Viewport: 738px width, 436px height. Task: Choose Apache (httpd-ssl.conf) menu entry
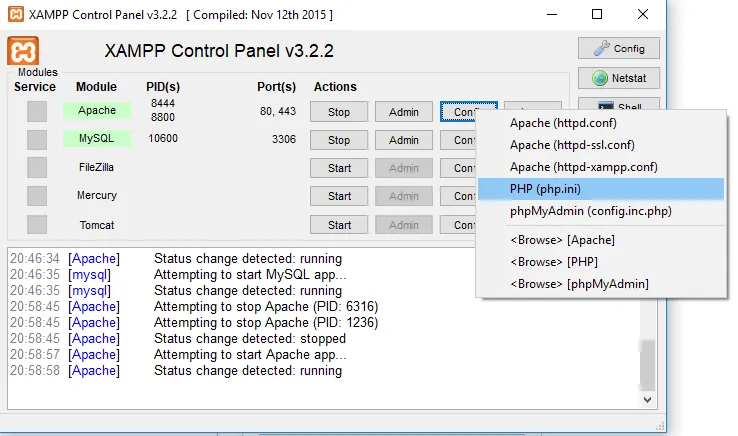tap(601, 145)
